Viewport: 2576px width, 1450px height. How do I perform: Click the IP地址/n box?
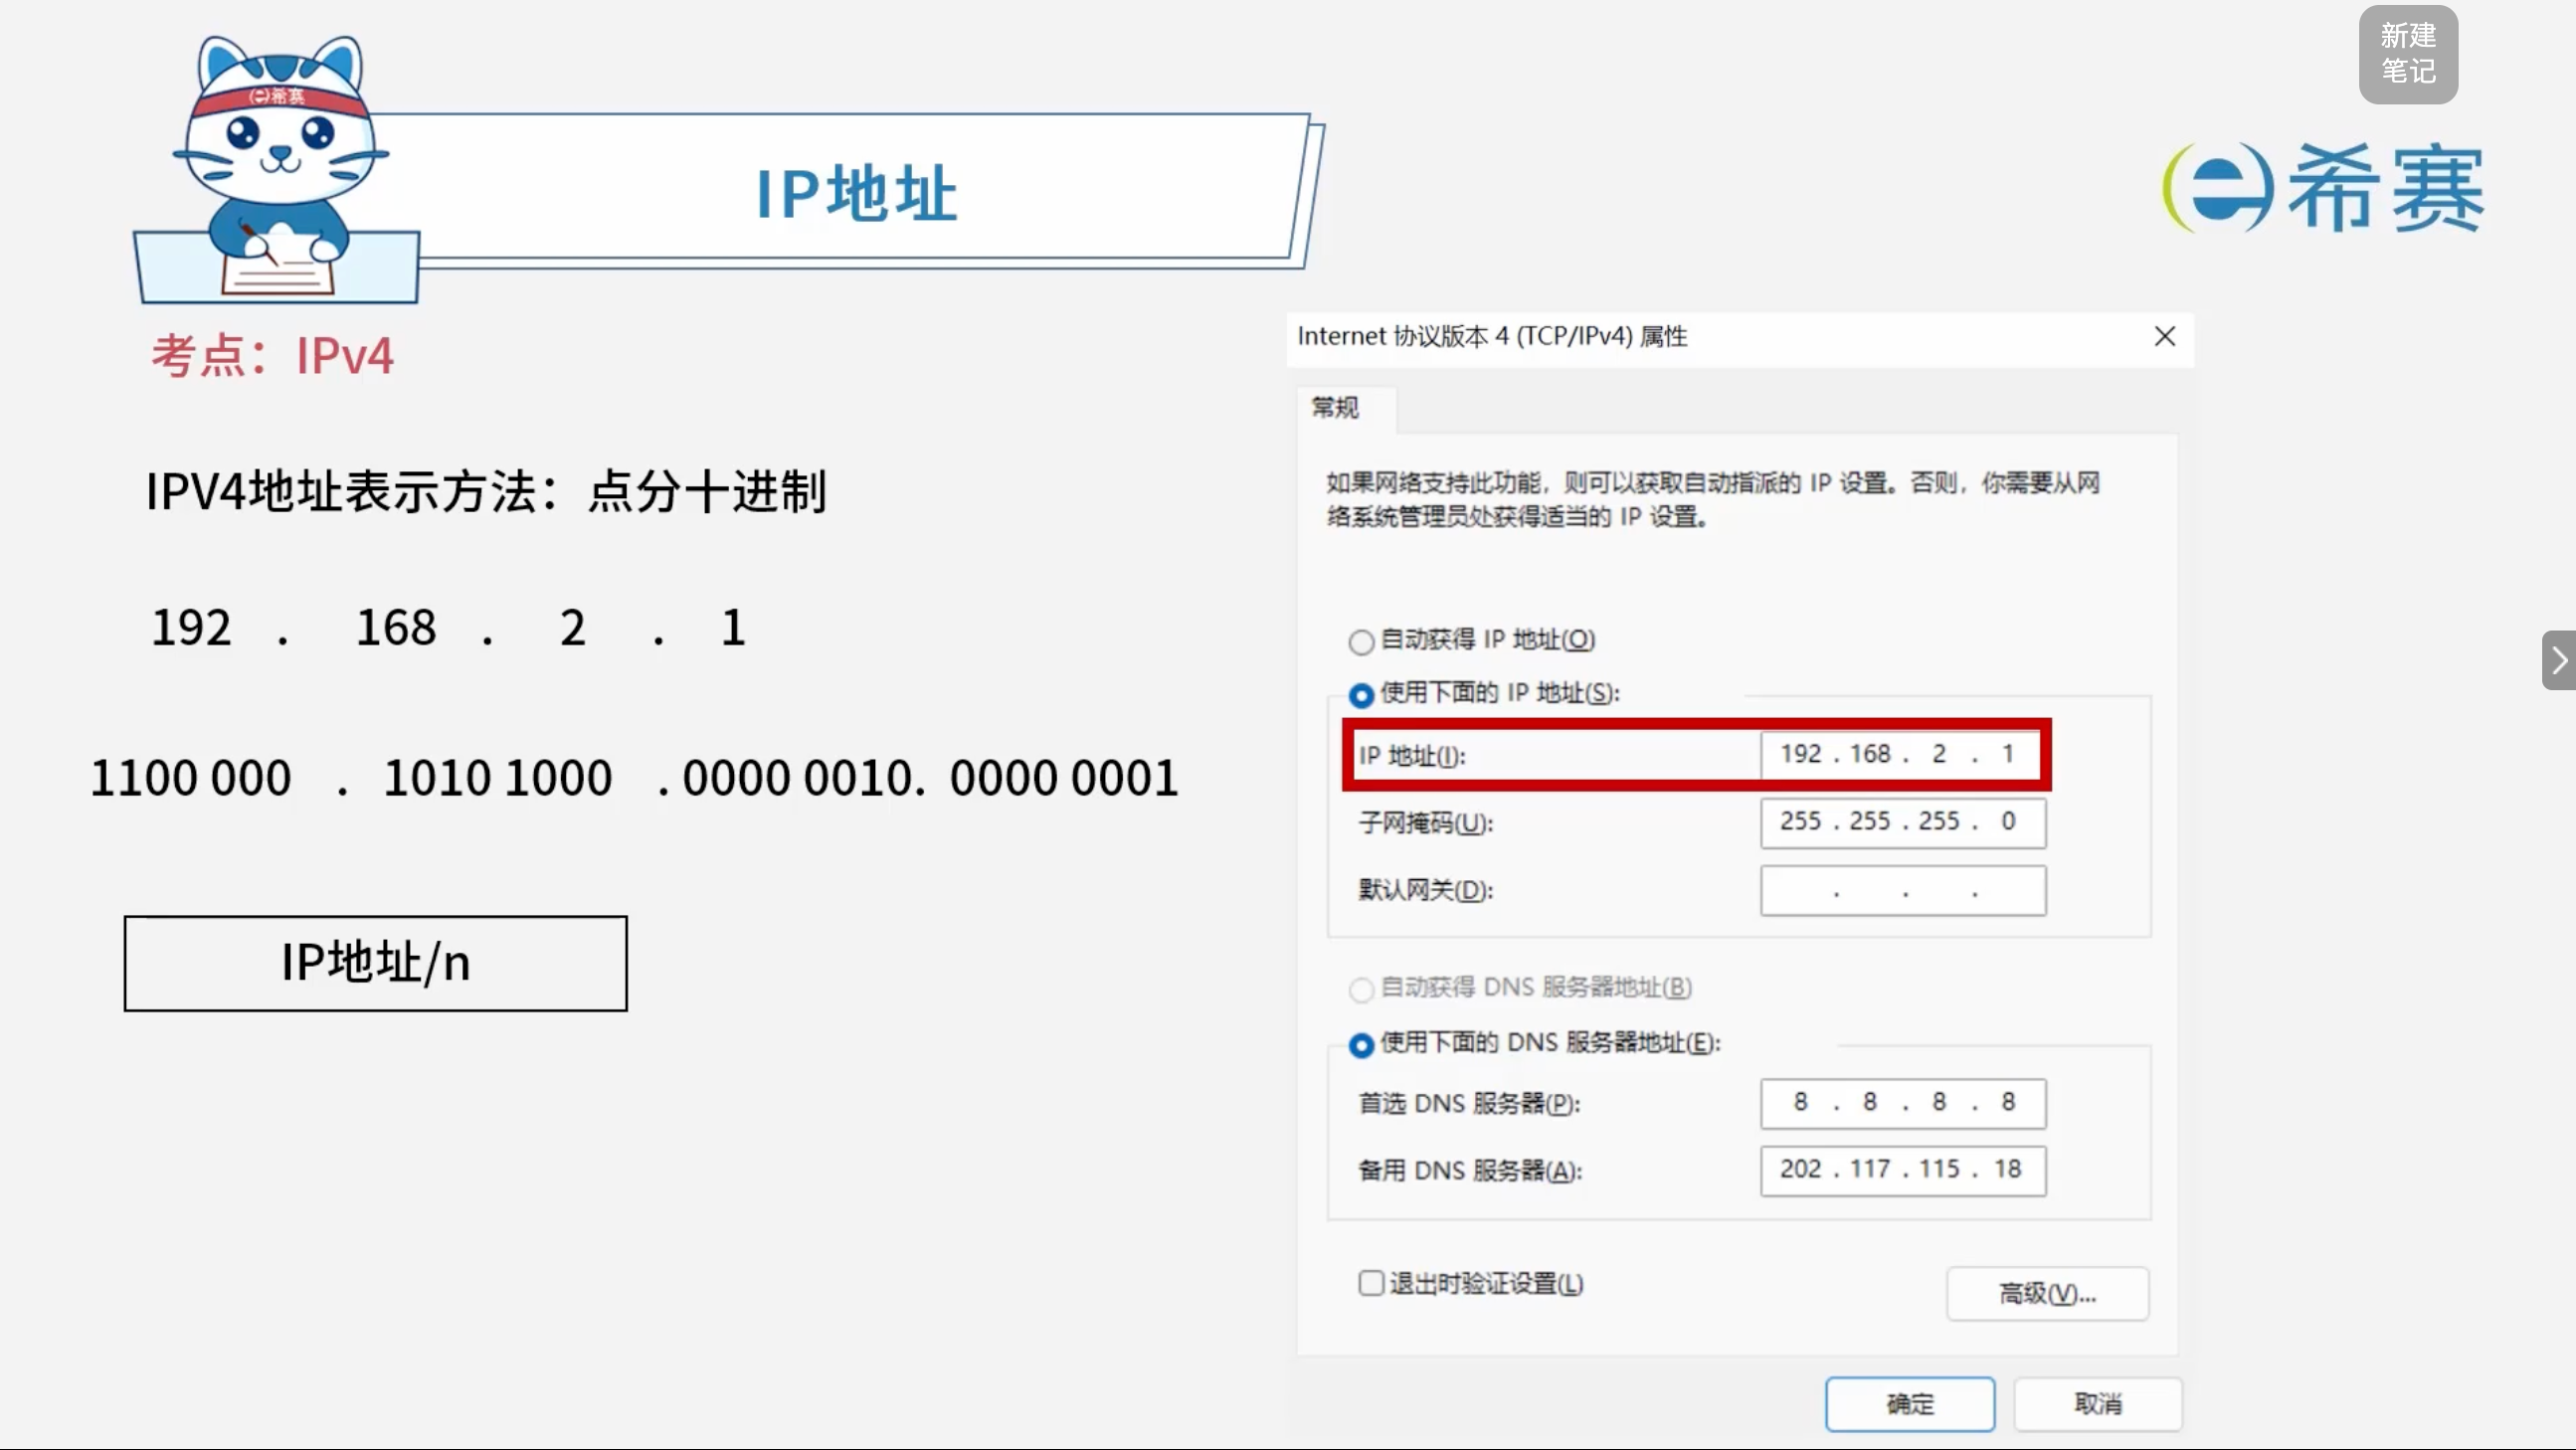[x=376, y=963]
